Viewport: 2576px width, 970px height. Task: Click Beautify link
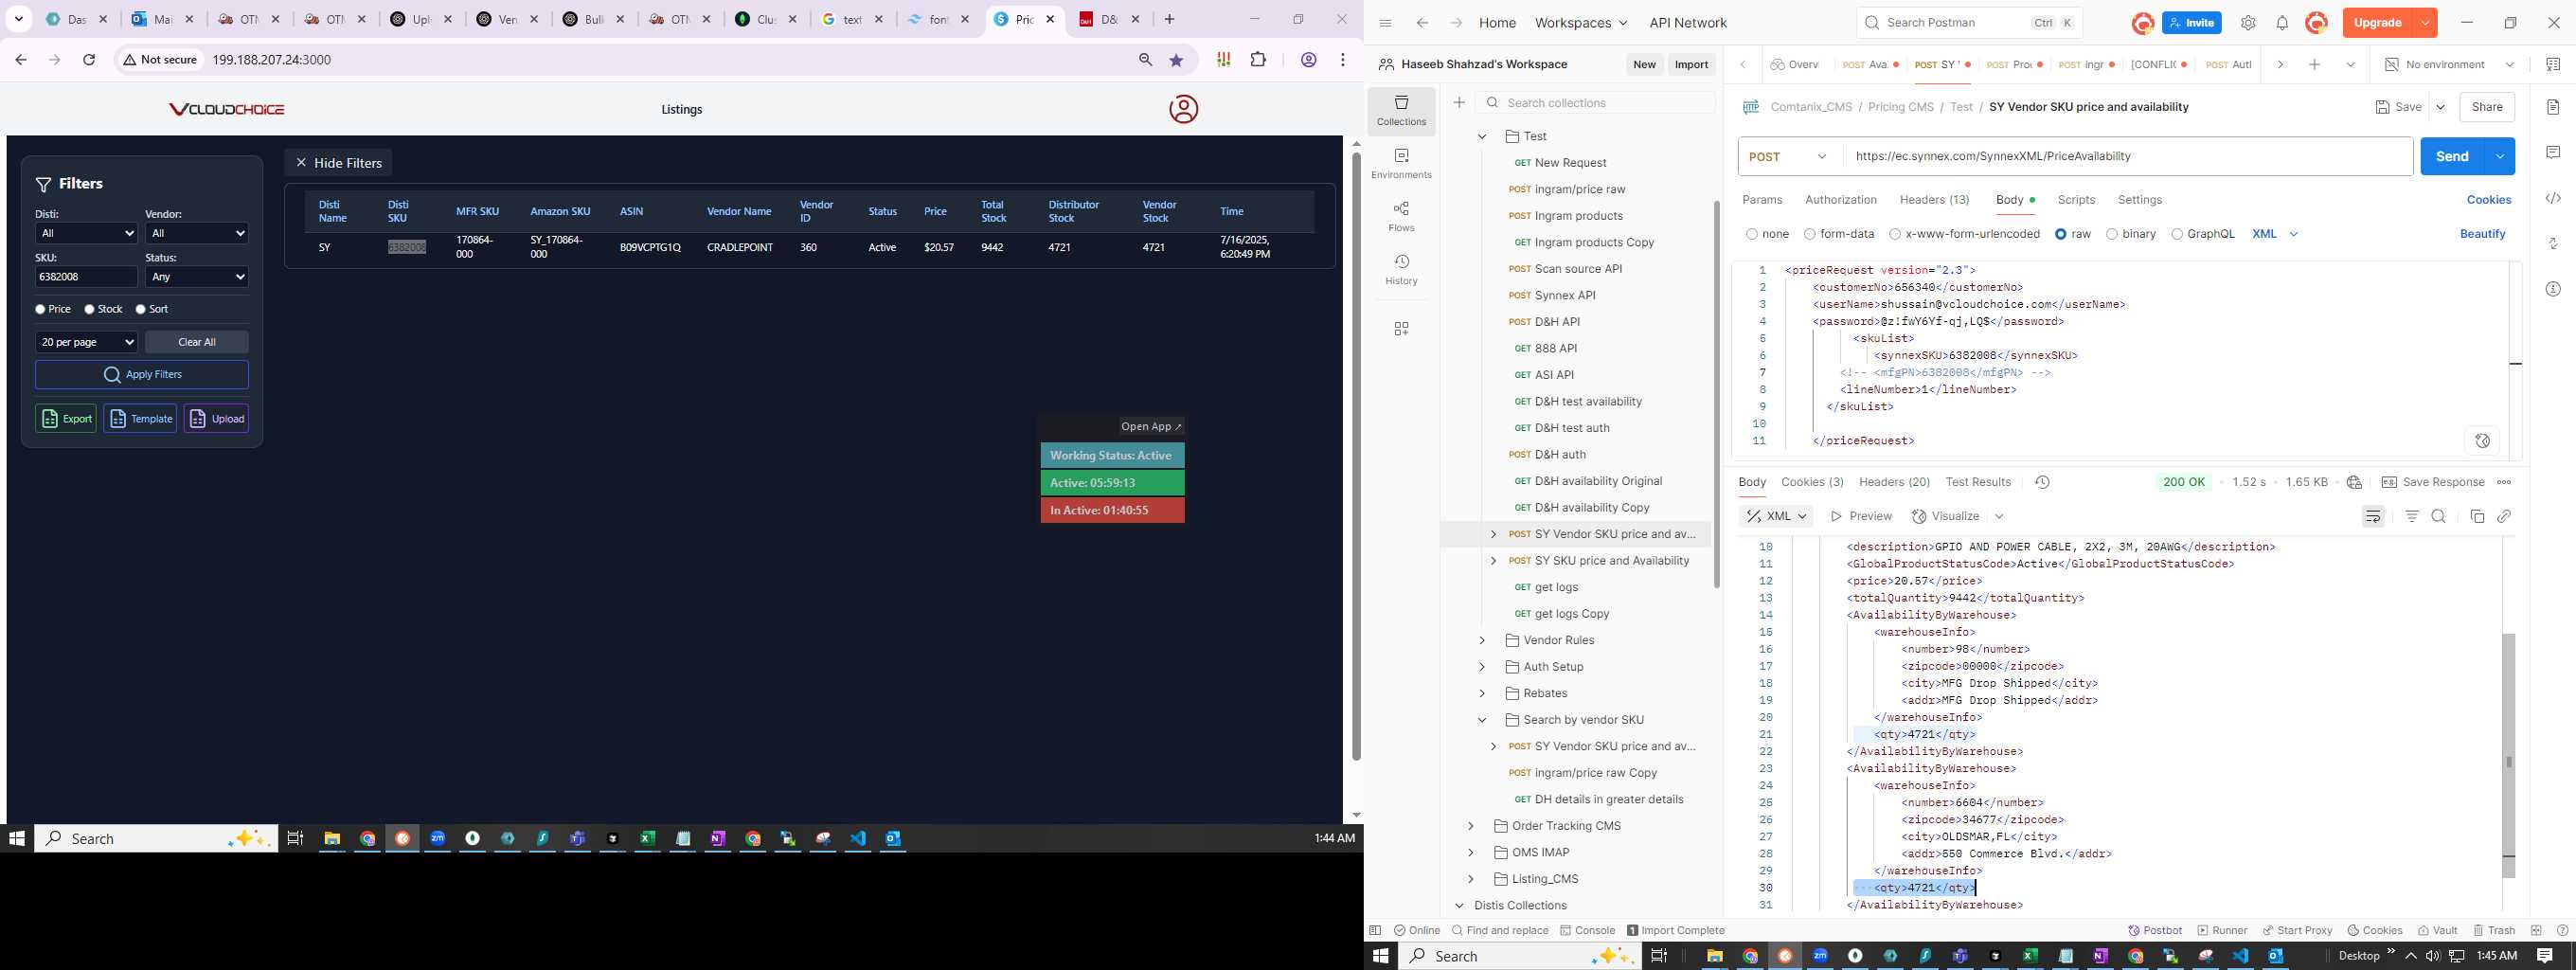coord(2482,234)
